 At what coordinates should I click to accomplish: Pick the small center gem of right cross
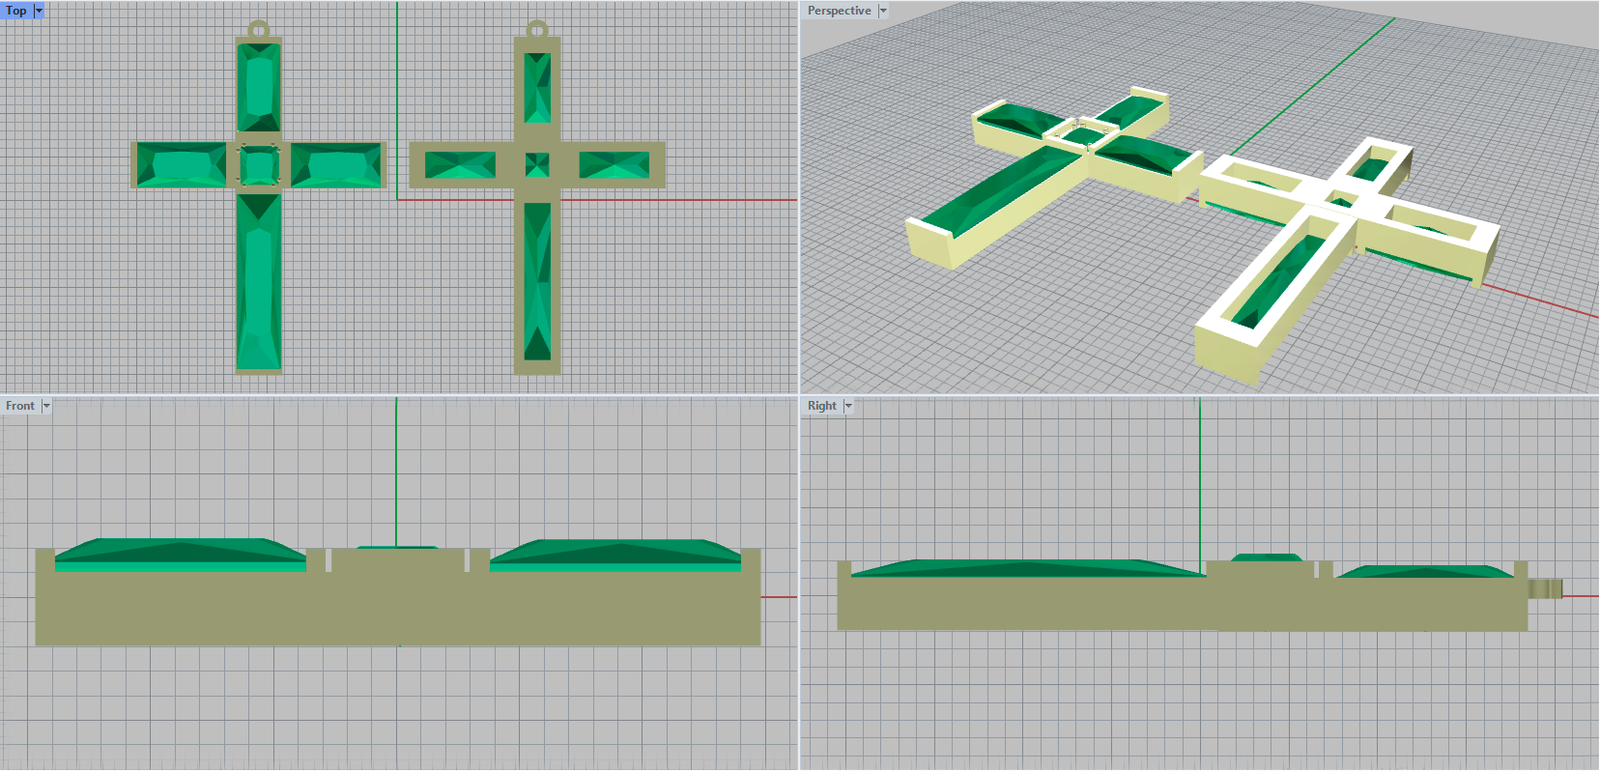[537, 165]
